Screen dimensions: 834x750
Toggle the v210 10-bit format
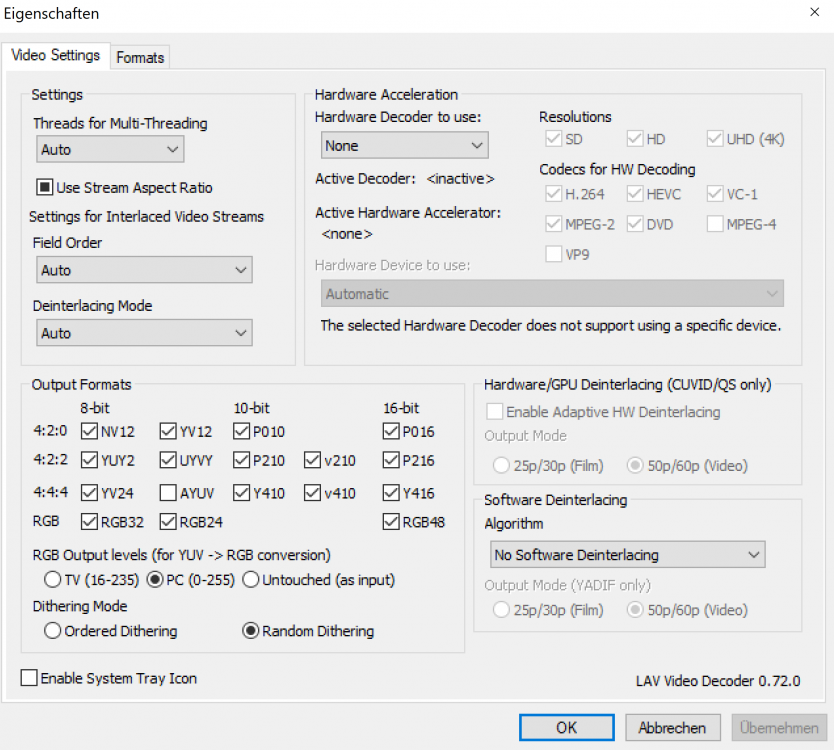click(313, 461)
